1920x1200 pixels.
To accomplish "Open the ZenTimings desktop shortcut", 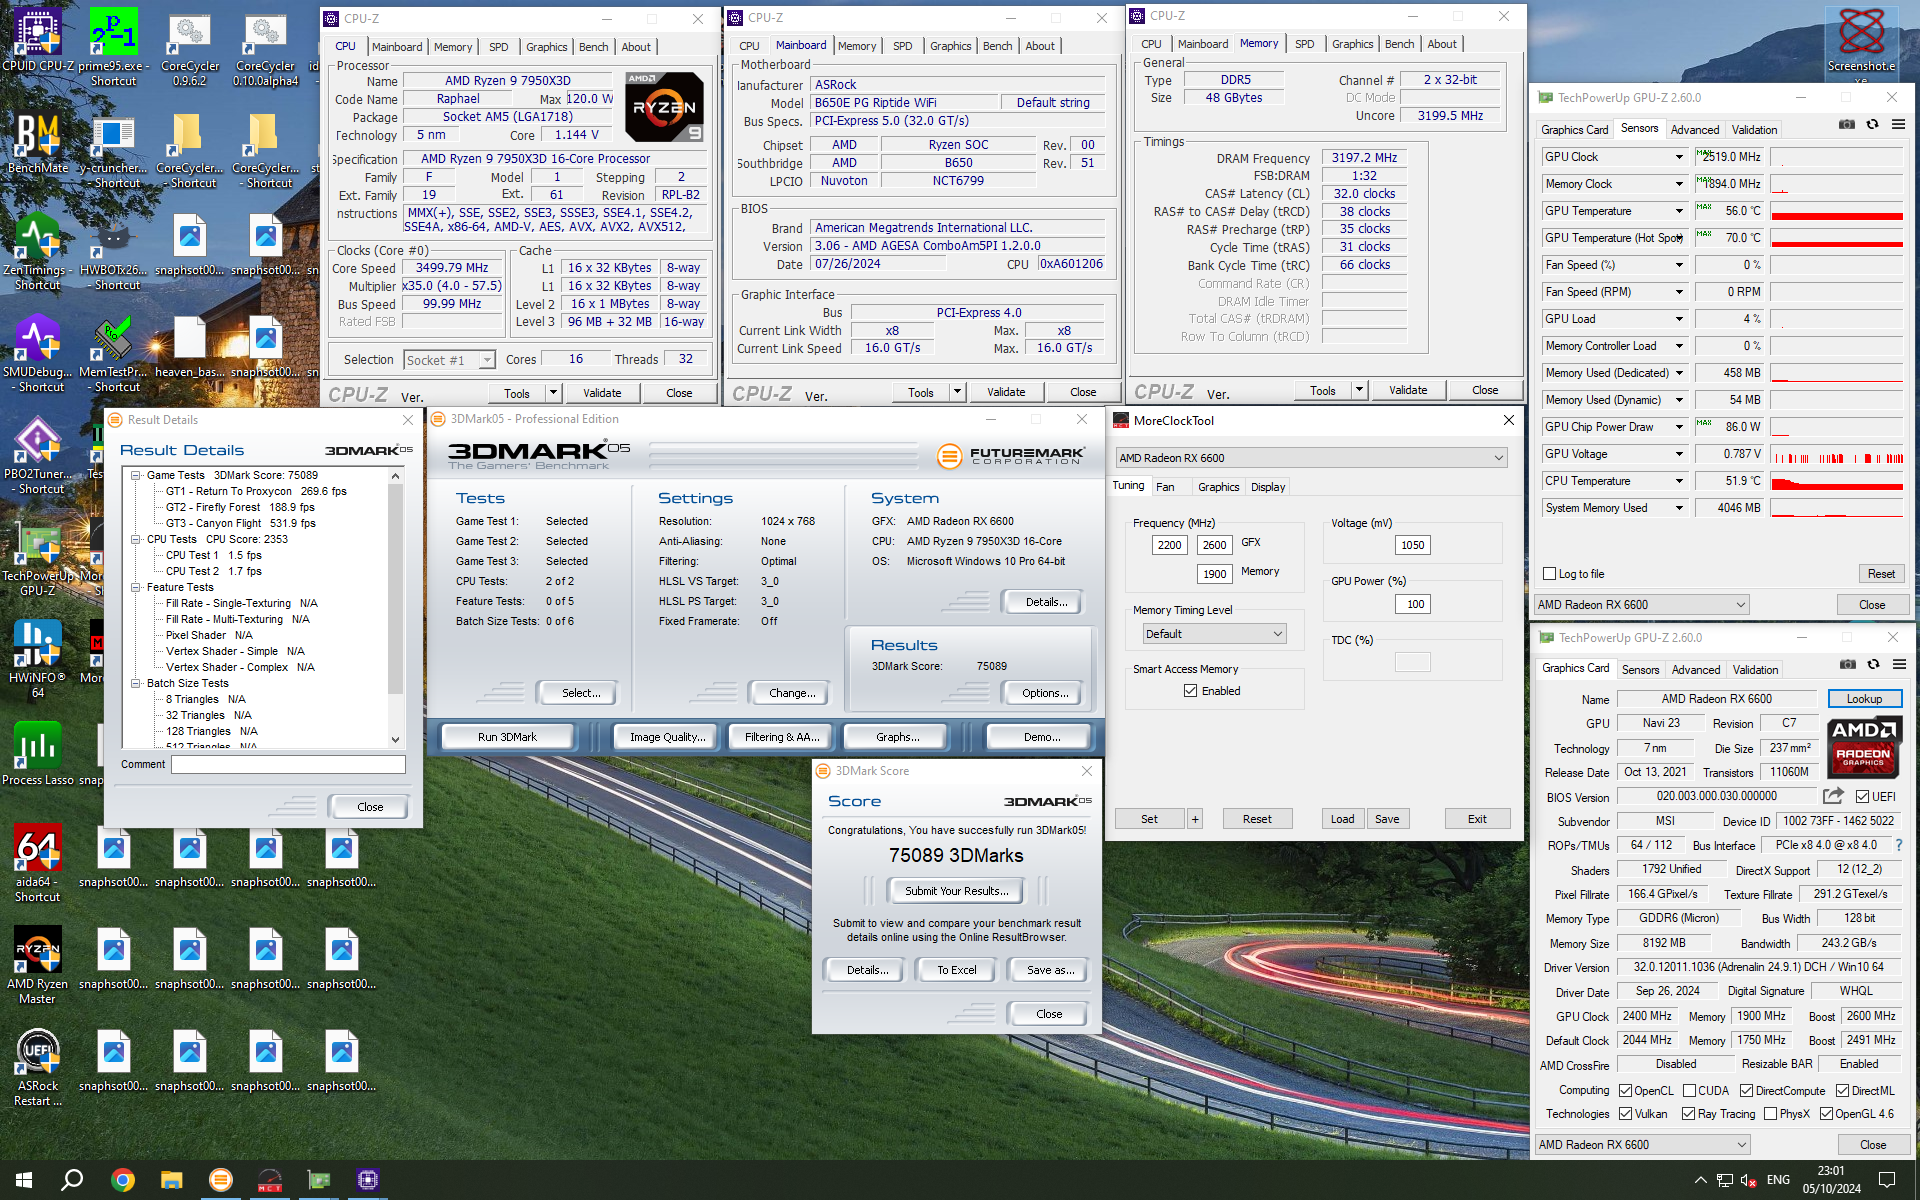I will tap(38, 250).
